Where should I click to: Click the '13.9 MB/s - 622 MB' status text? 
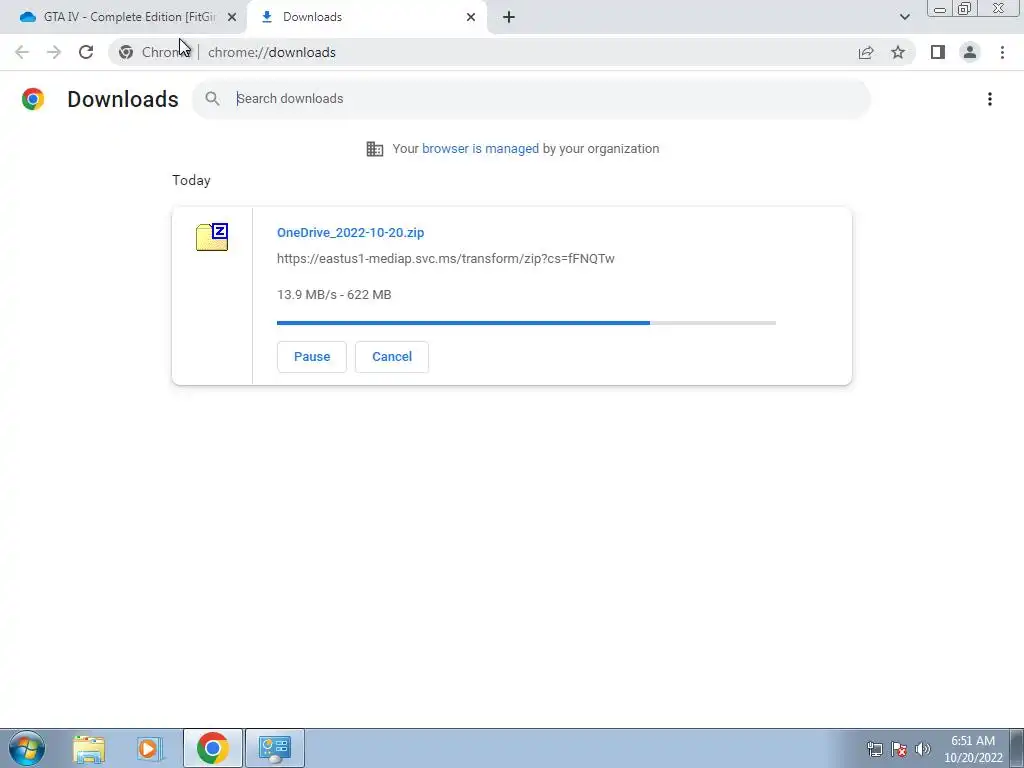(x=334, y=295)
